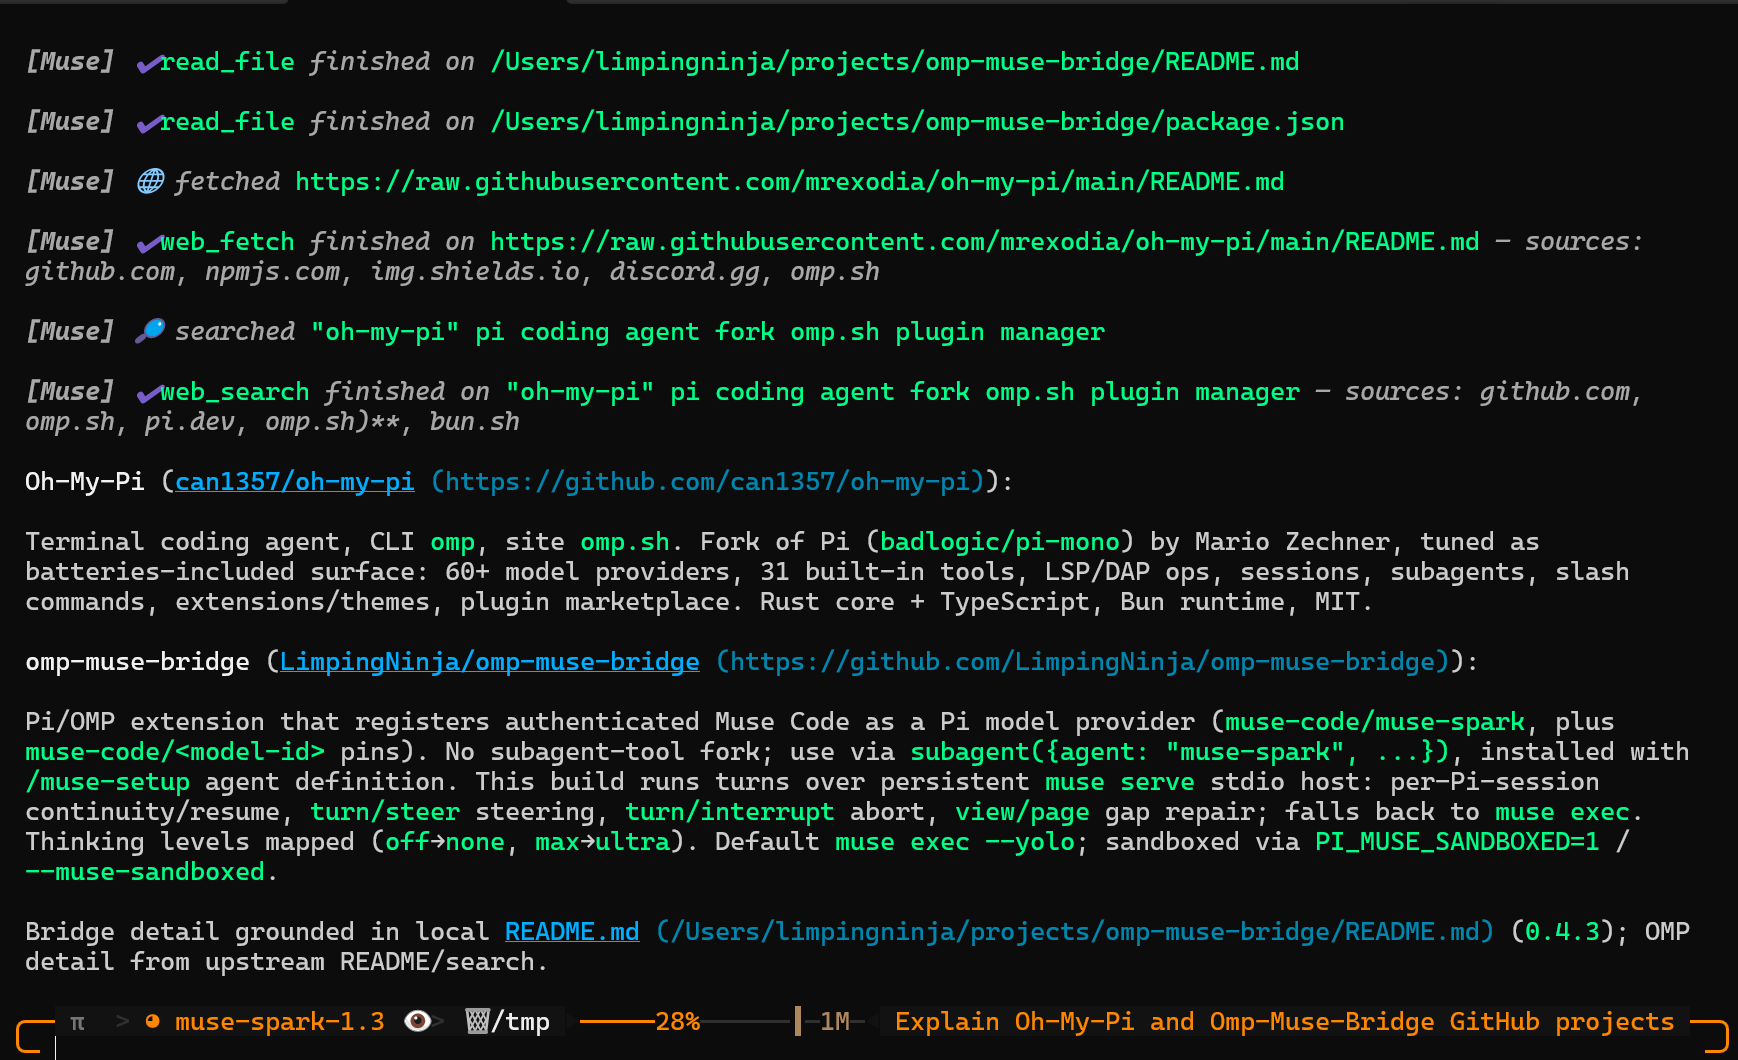Click the 28% context usage bar
The width and height of the screenshot is (1738, 1060).
(687, 1022)
